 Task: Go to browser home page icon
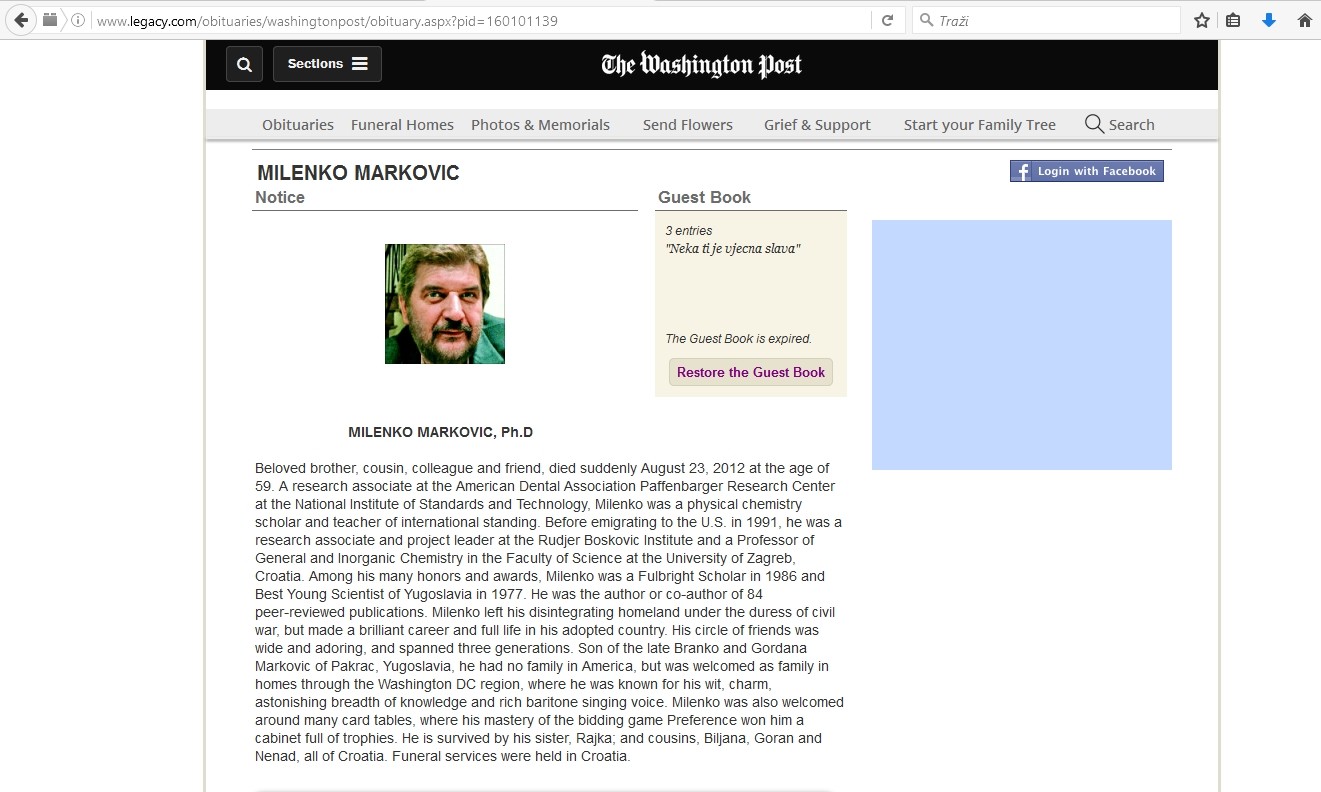1304,20
